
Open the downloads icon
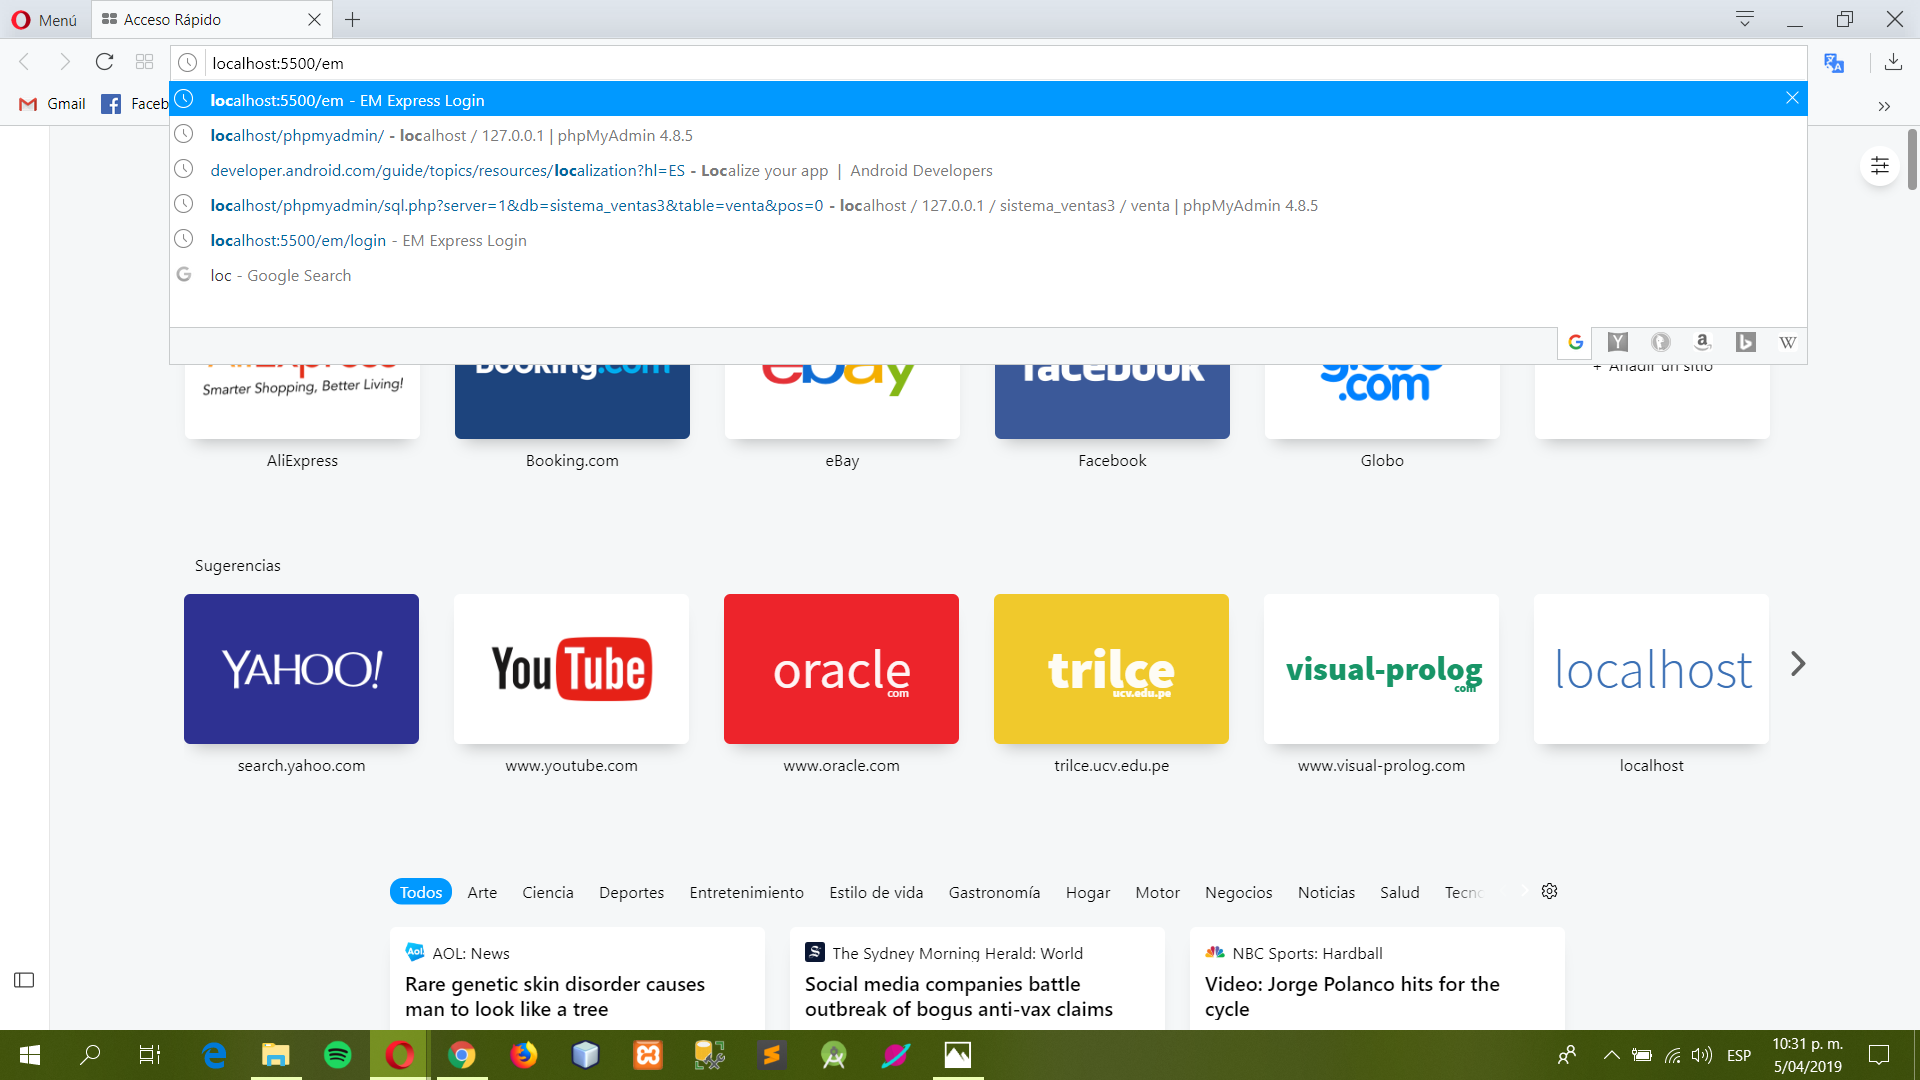point(1893,62)
